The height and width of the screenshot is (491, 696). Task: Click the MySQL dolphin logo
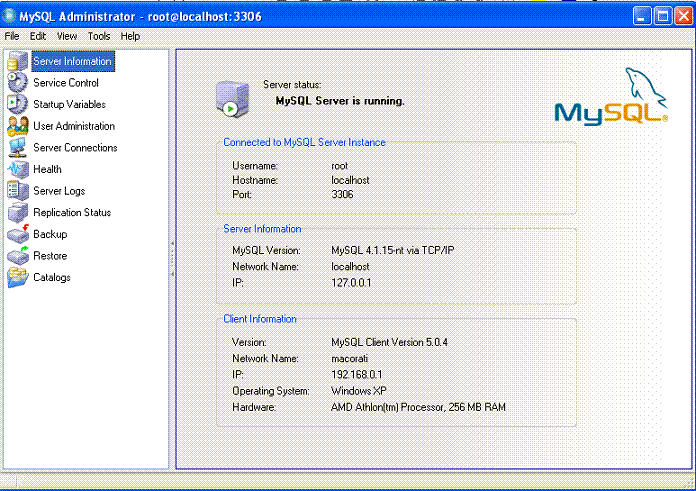pos(611,96)
